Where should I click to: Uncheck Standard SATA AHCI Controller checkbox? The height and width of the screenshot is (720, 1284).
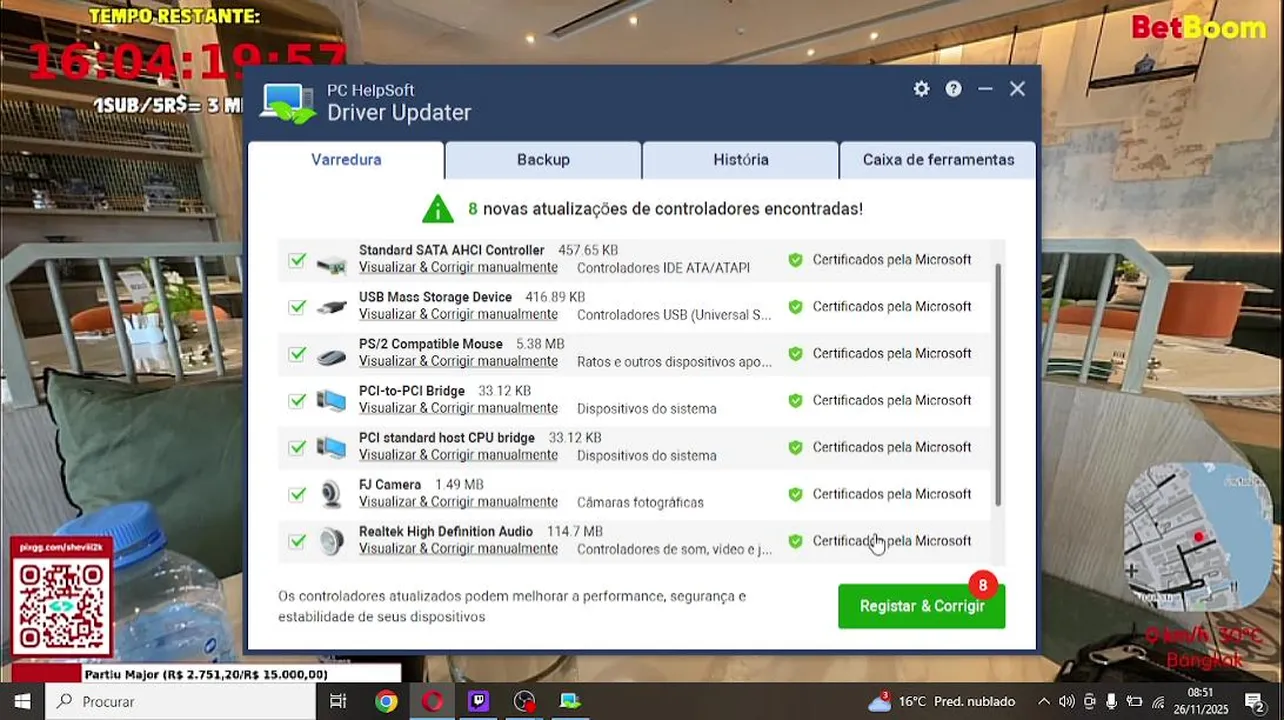pyautogui.click(x=297, y=260)
